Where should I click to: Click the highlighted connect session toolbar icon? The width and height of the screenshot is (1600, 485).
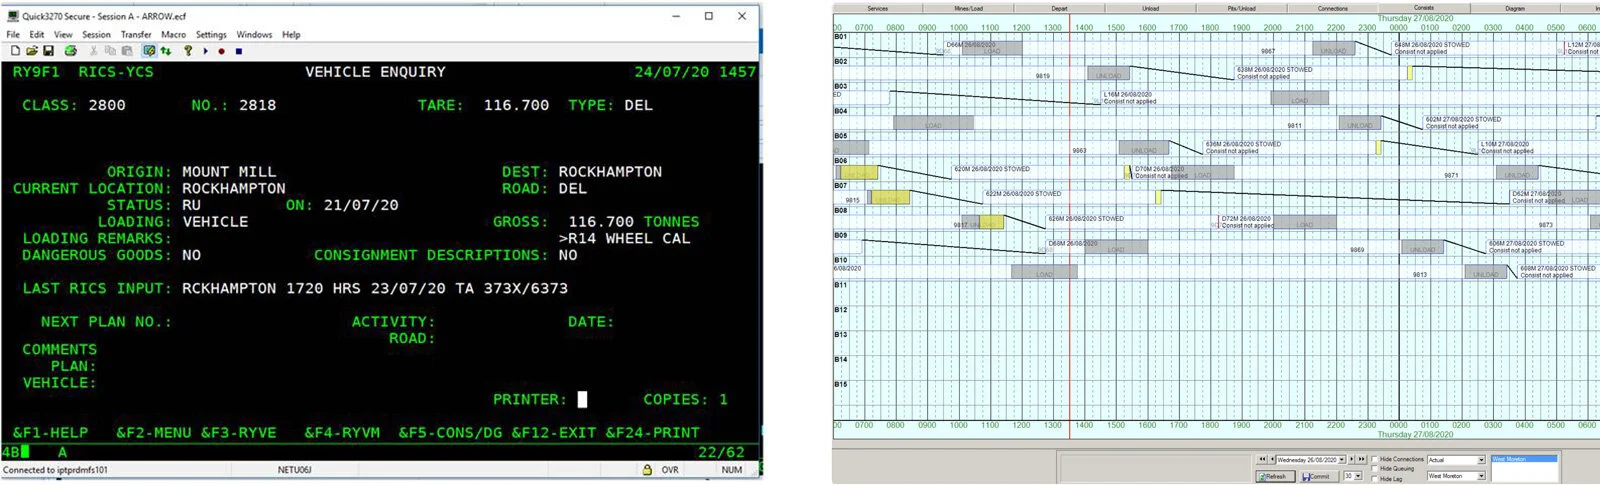(149, 51)
